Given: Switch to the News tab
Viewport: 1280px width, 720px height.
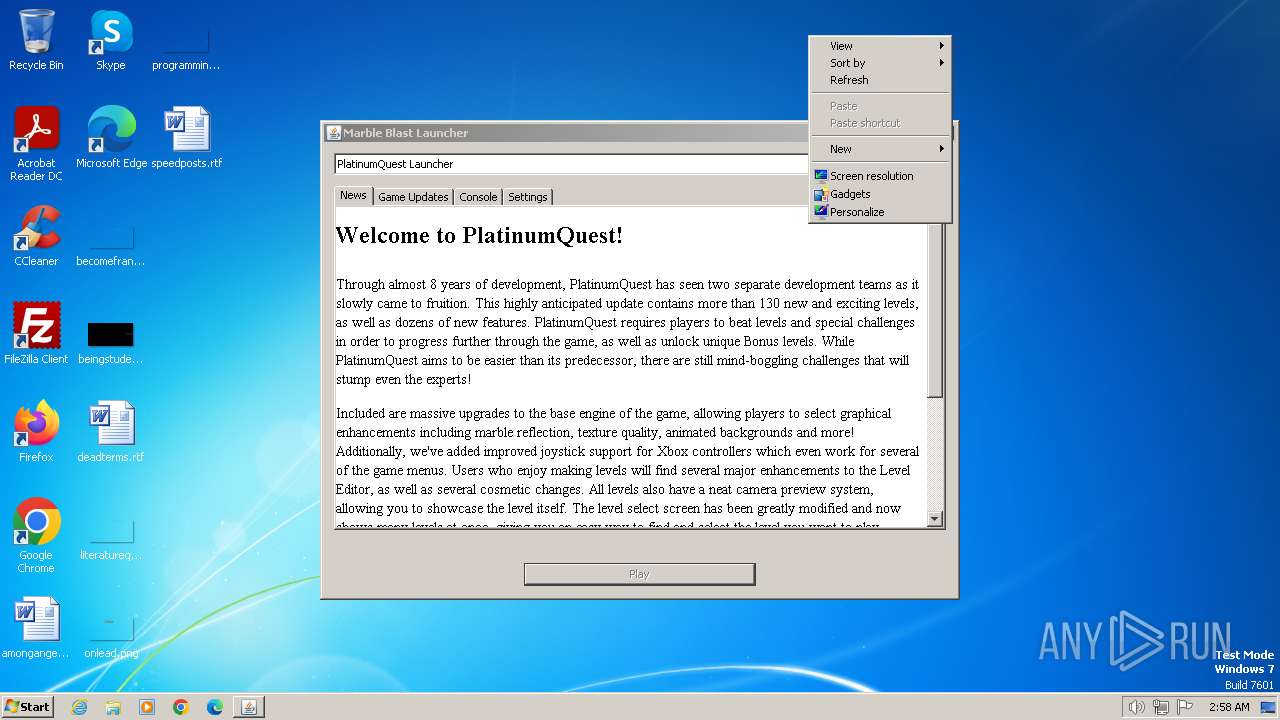Looking at the screenshot, I should tap(353, 196).
